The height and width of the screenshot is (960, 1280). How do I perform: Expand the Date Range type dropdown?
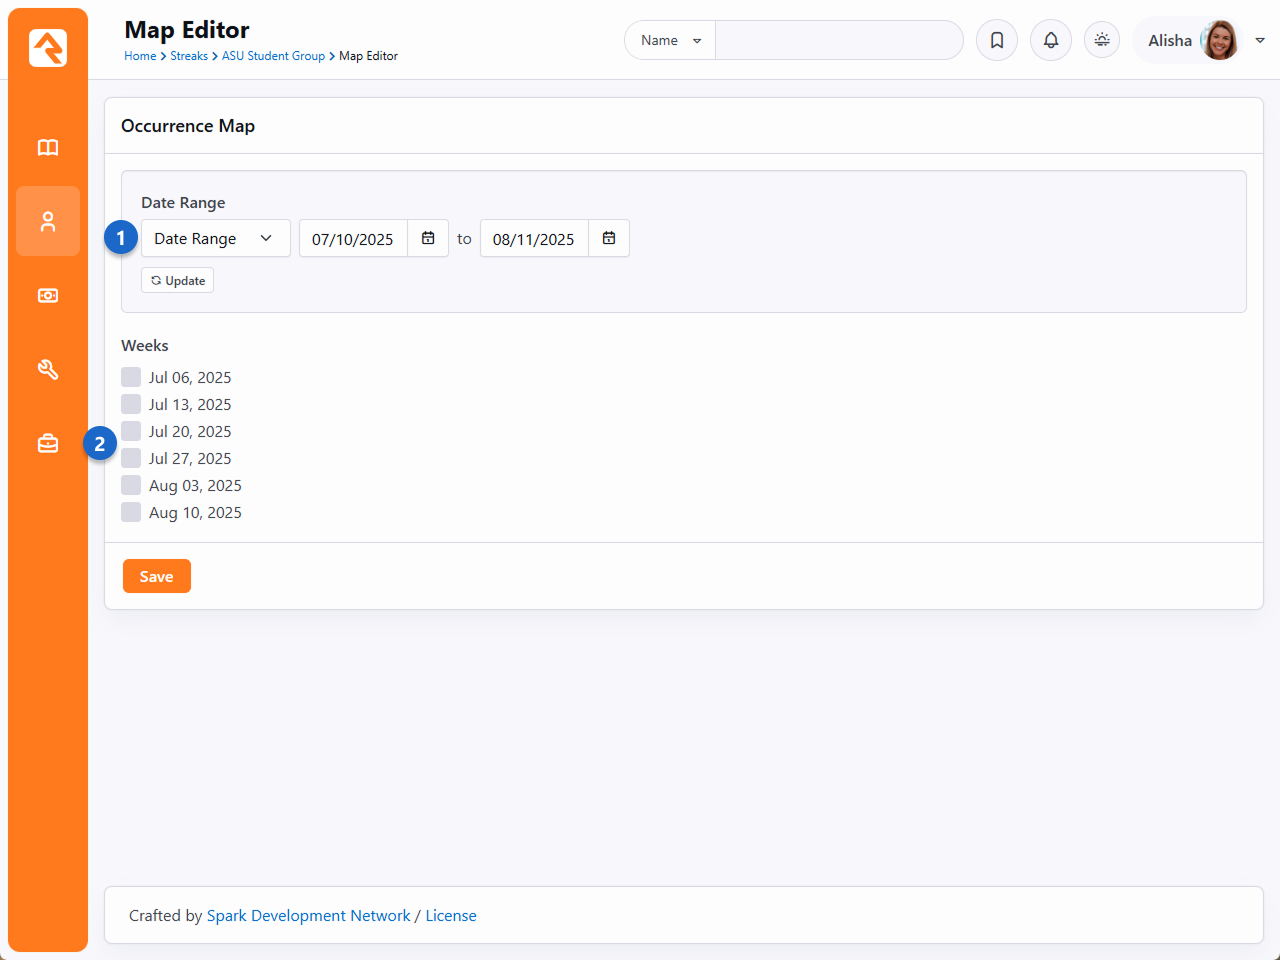coord(215,238)
